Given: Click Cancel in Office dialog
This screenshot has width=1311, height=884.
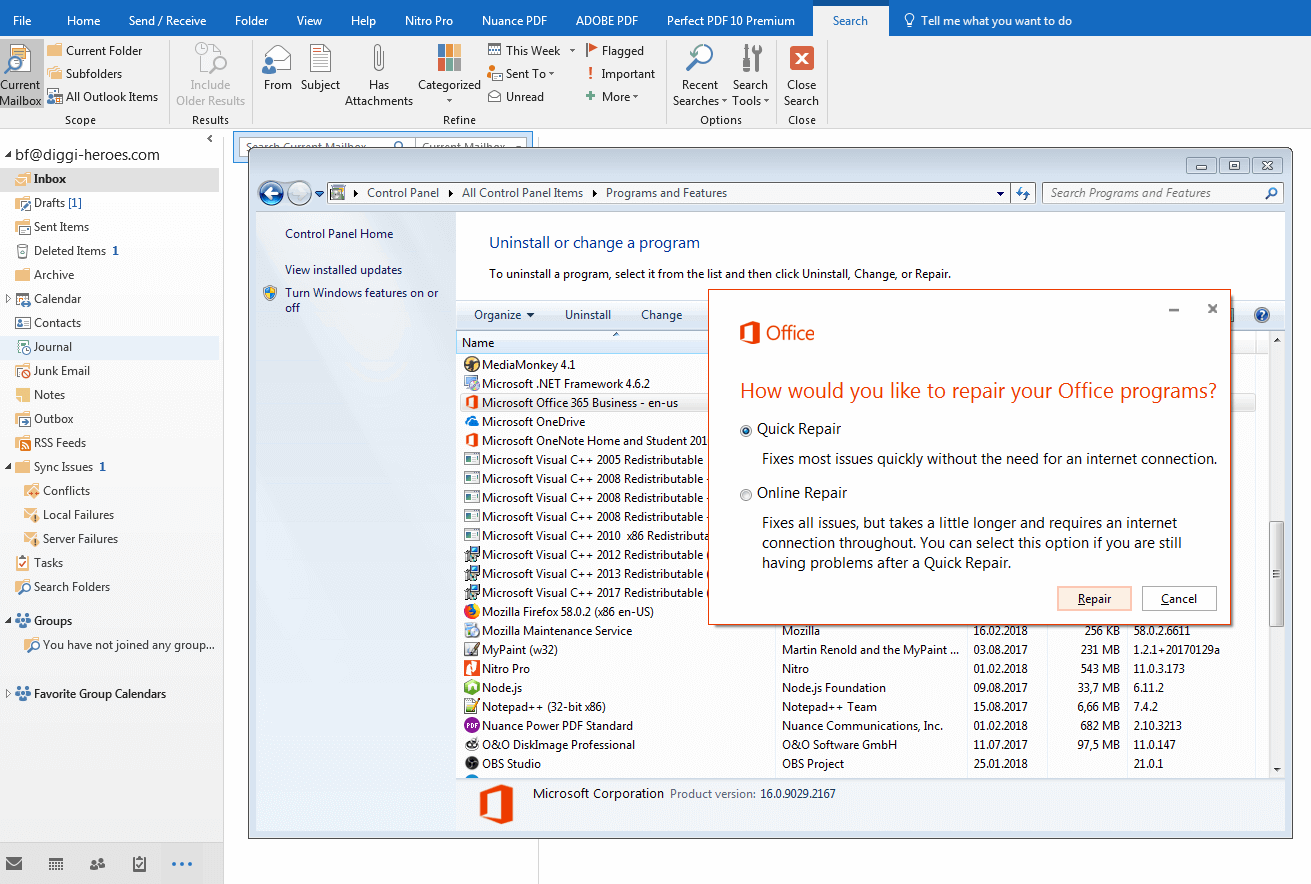Looking at the screenshot, I should pyautogui.click(x=1179, y=599).
